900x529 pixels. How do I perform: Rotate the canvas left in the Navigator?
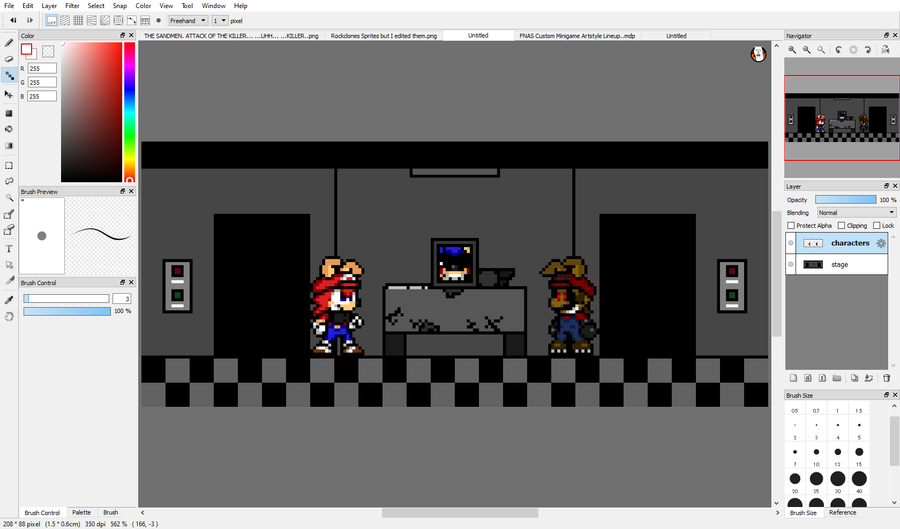pos(839,50)
